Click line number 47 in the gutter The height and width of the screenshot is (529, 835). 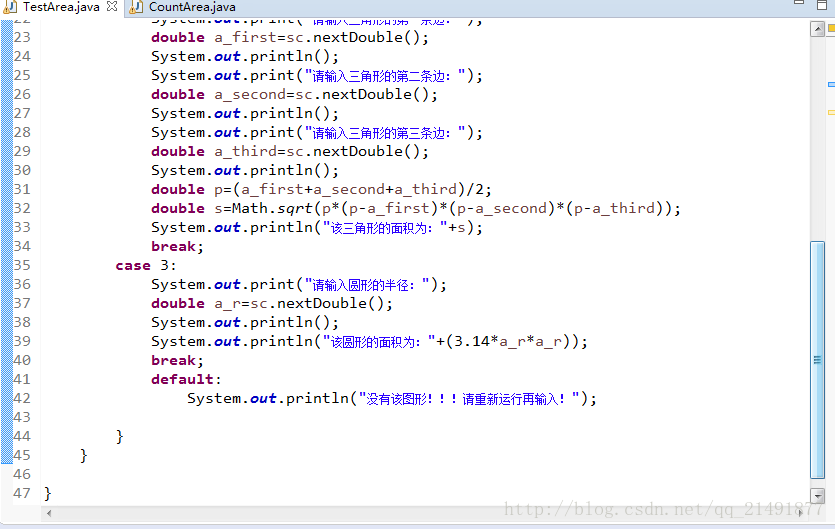pos(22,493)
